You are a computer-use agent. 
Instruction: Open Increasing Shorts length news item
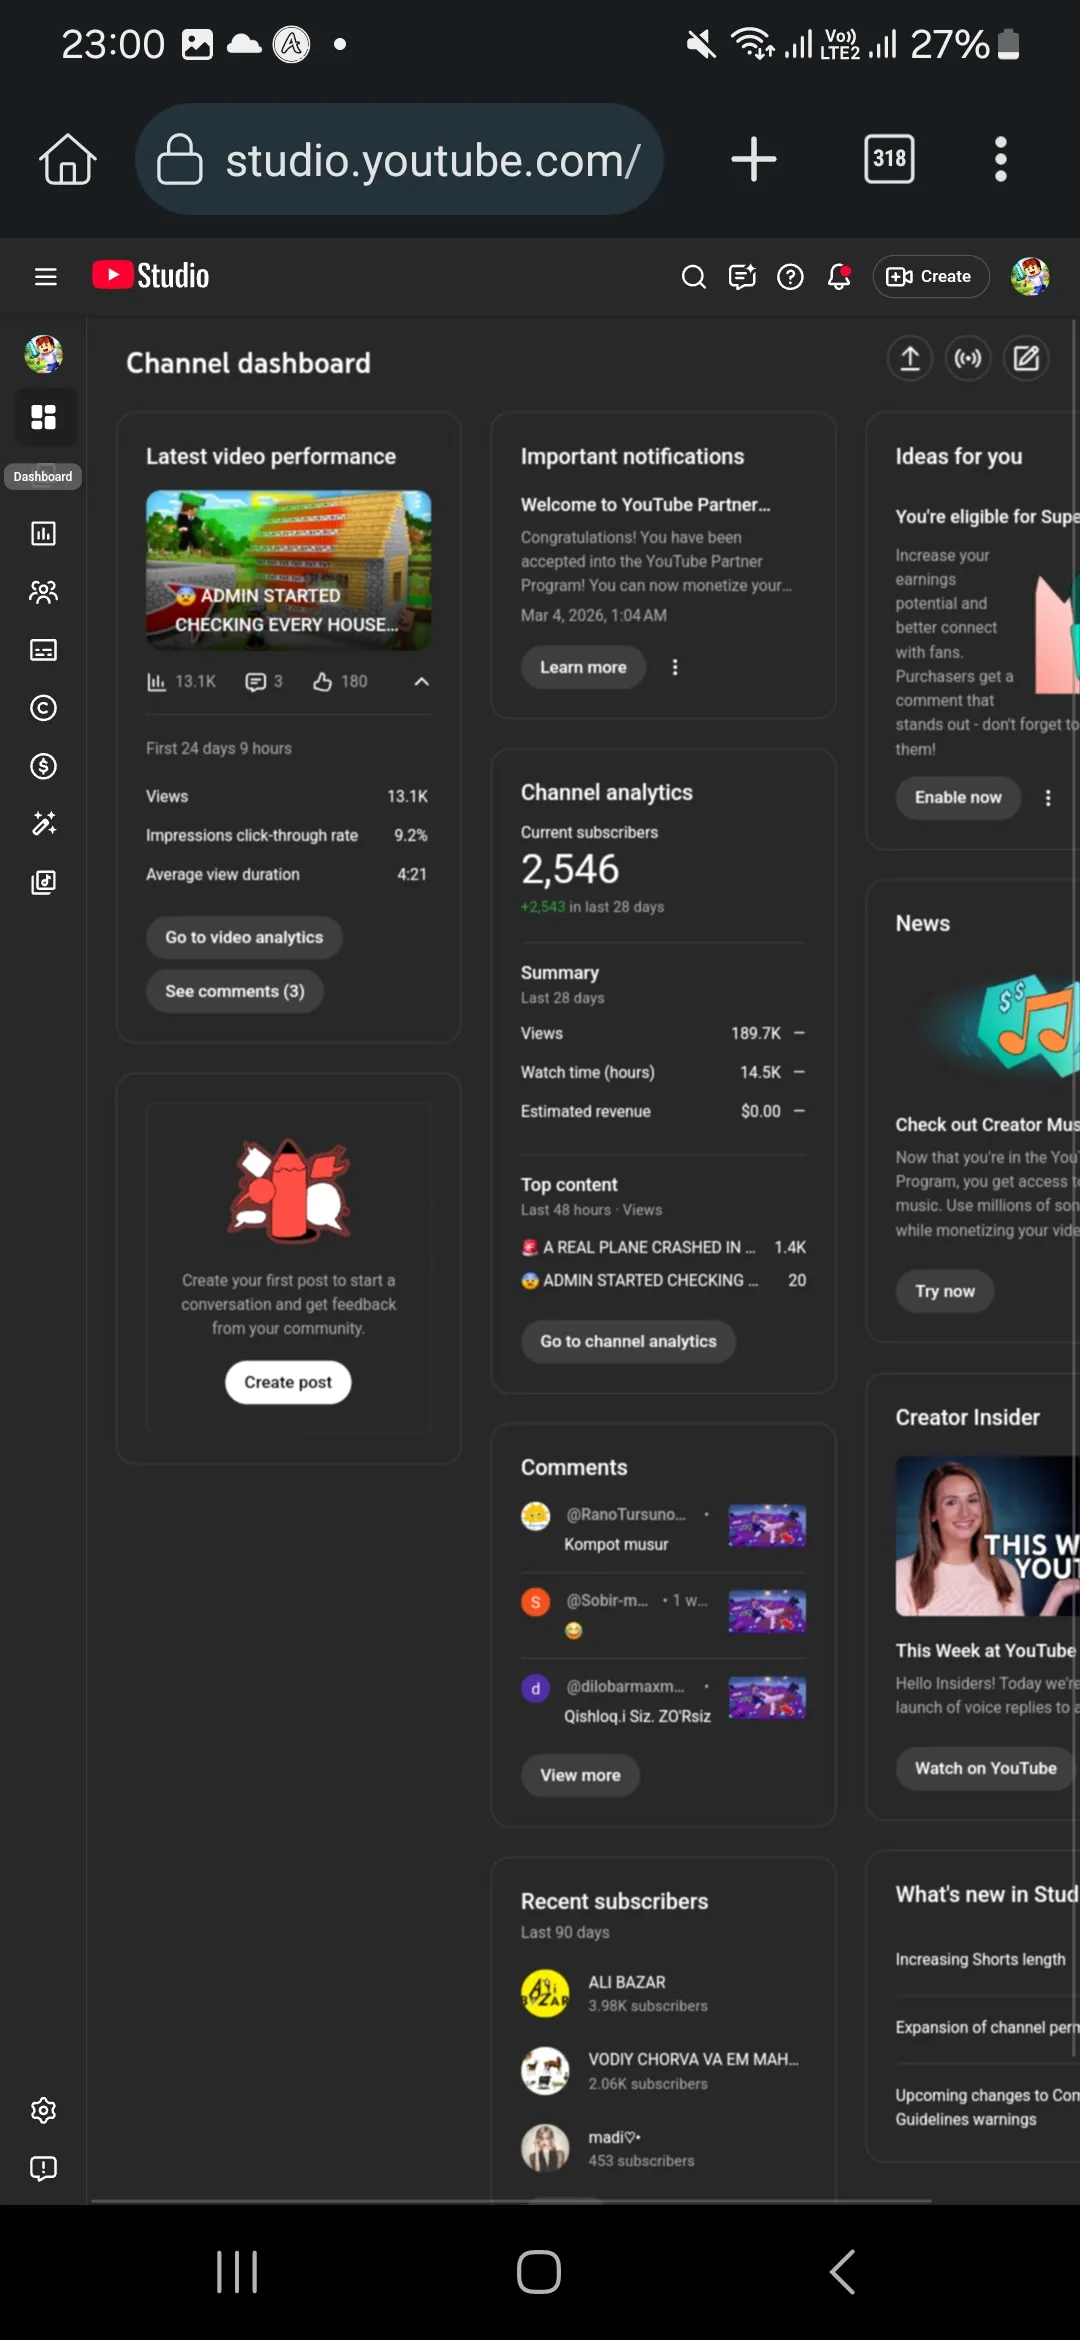click(980, 1959)
